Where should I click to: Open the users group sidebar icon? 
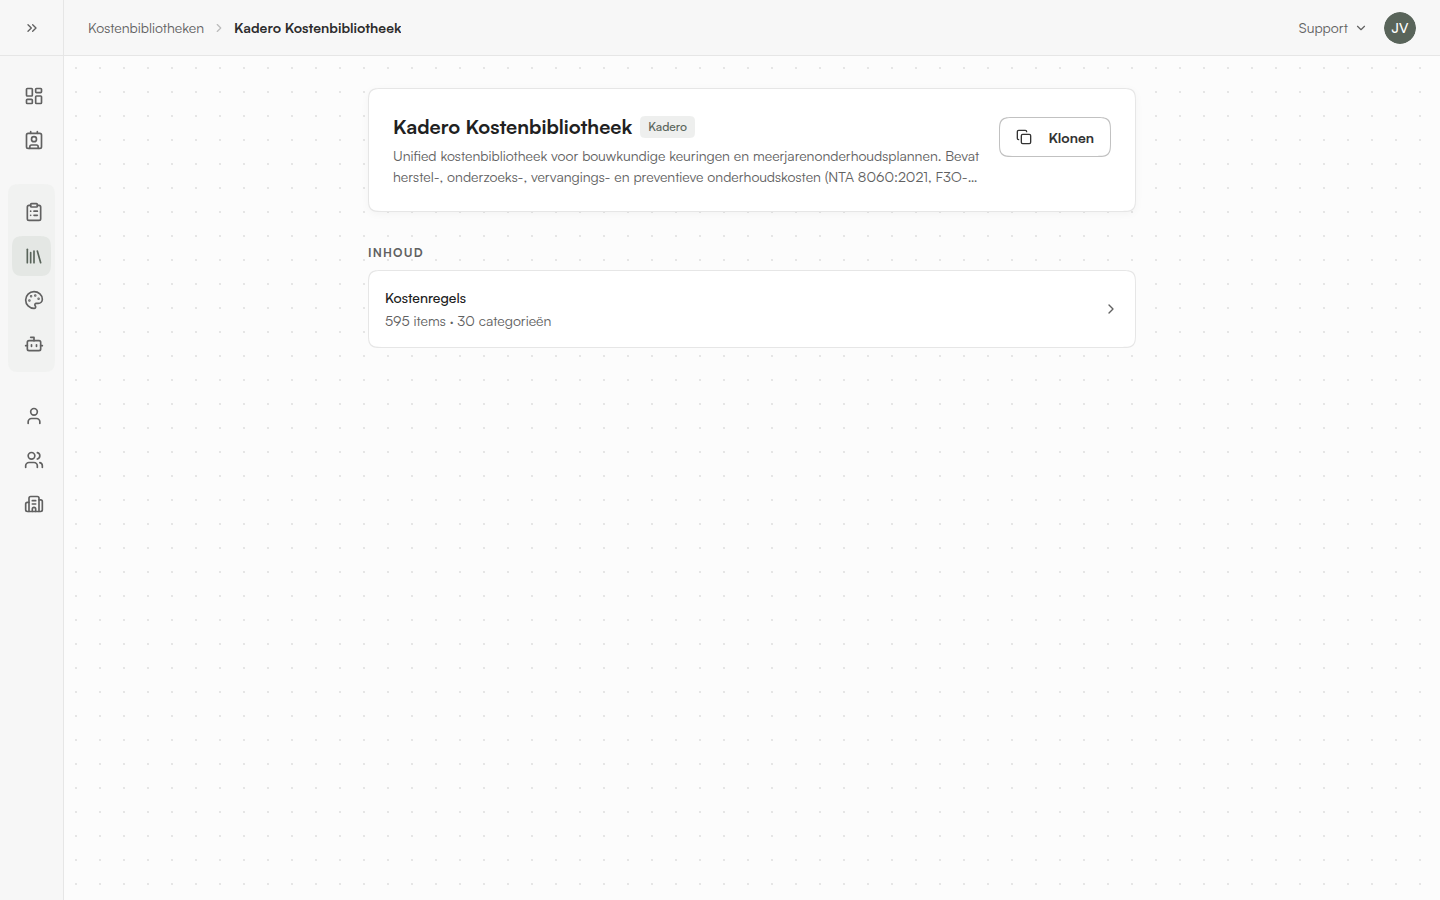click(x=34, y=460)
